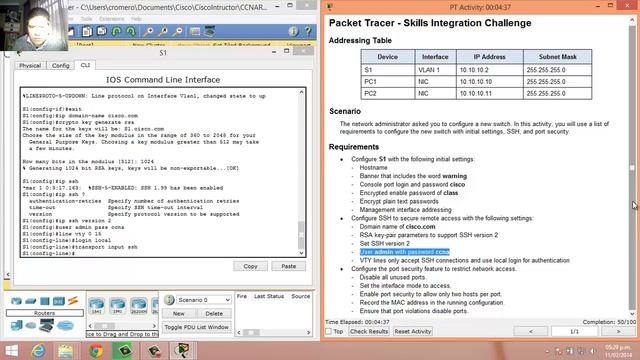Click the Help question mark icon
640x360 pixels.
tap(308, 31)
